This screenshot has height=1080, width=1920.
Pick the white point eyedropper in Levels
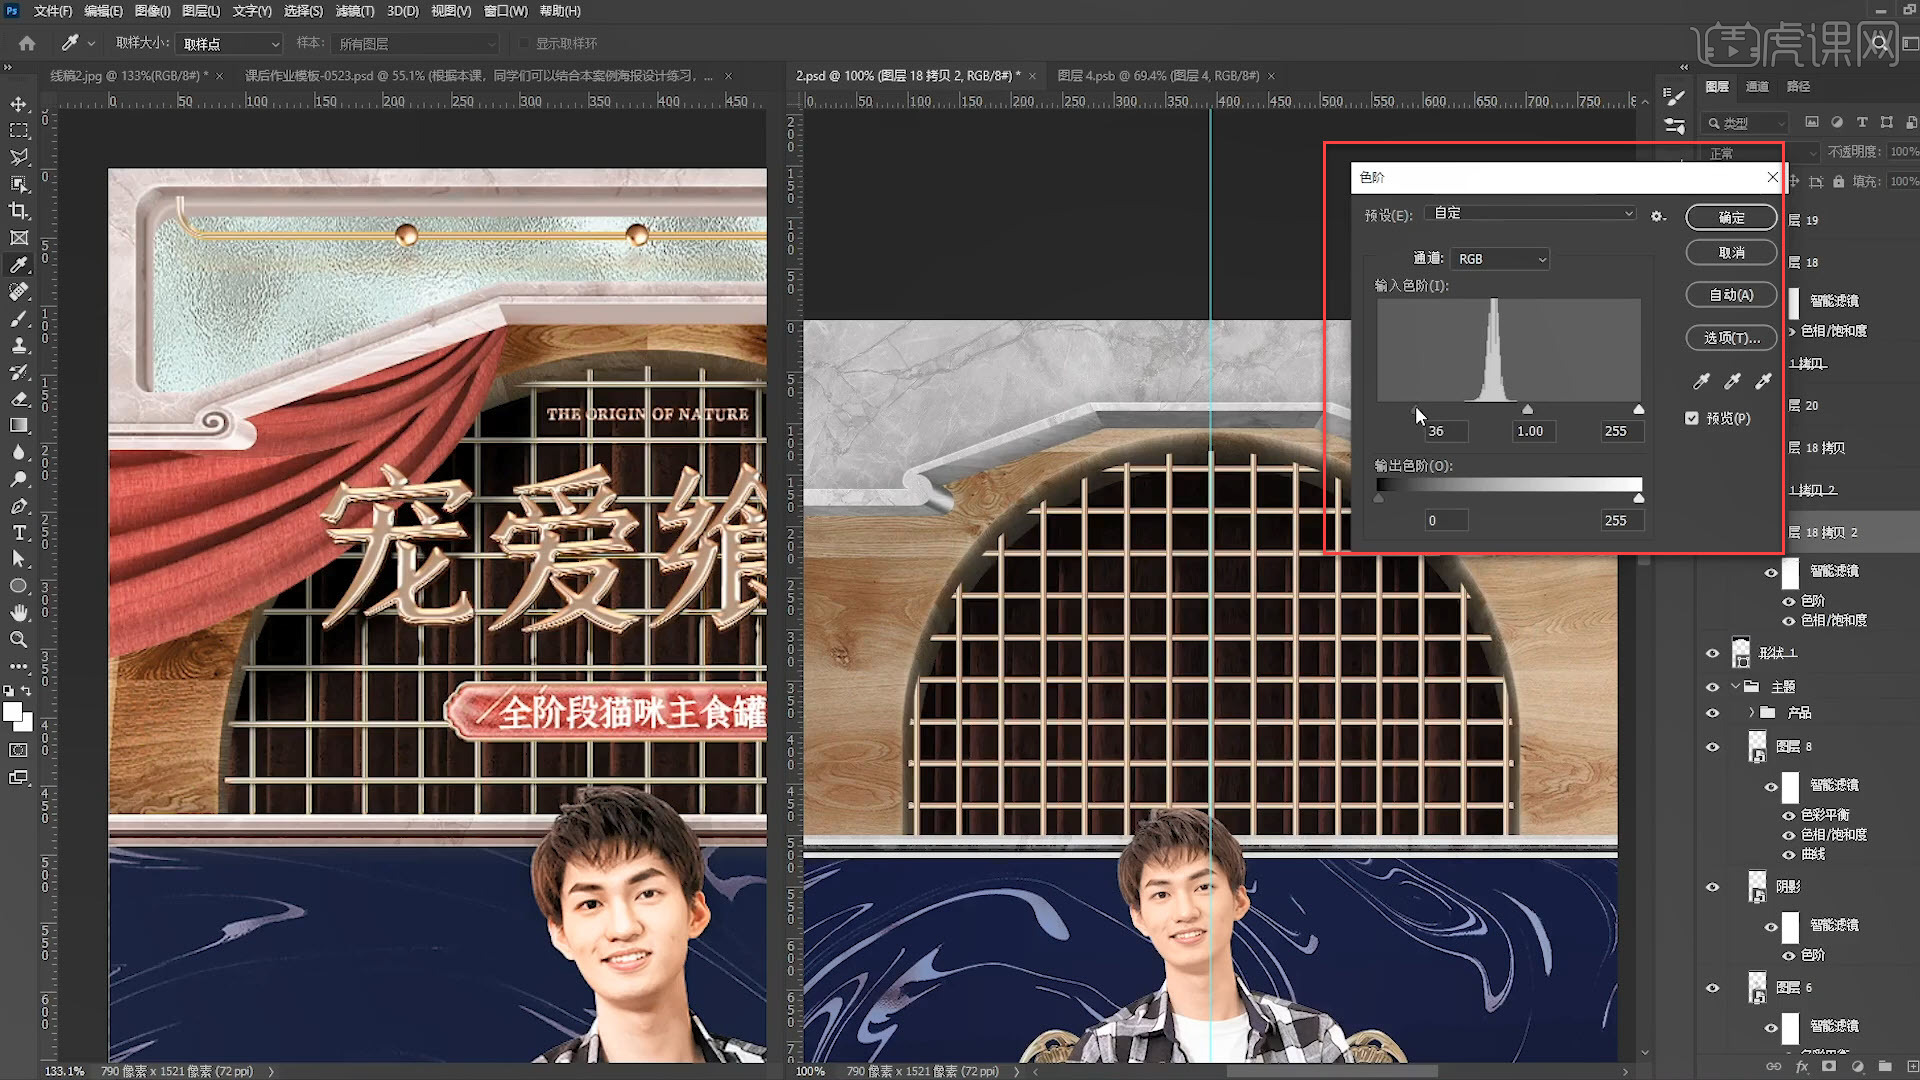(x=1764, y=381)
